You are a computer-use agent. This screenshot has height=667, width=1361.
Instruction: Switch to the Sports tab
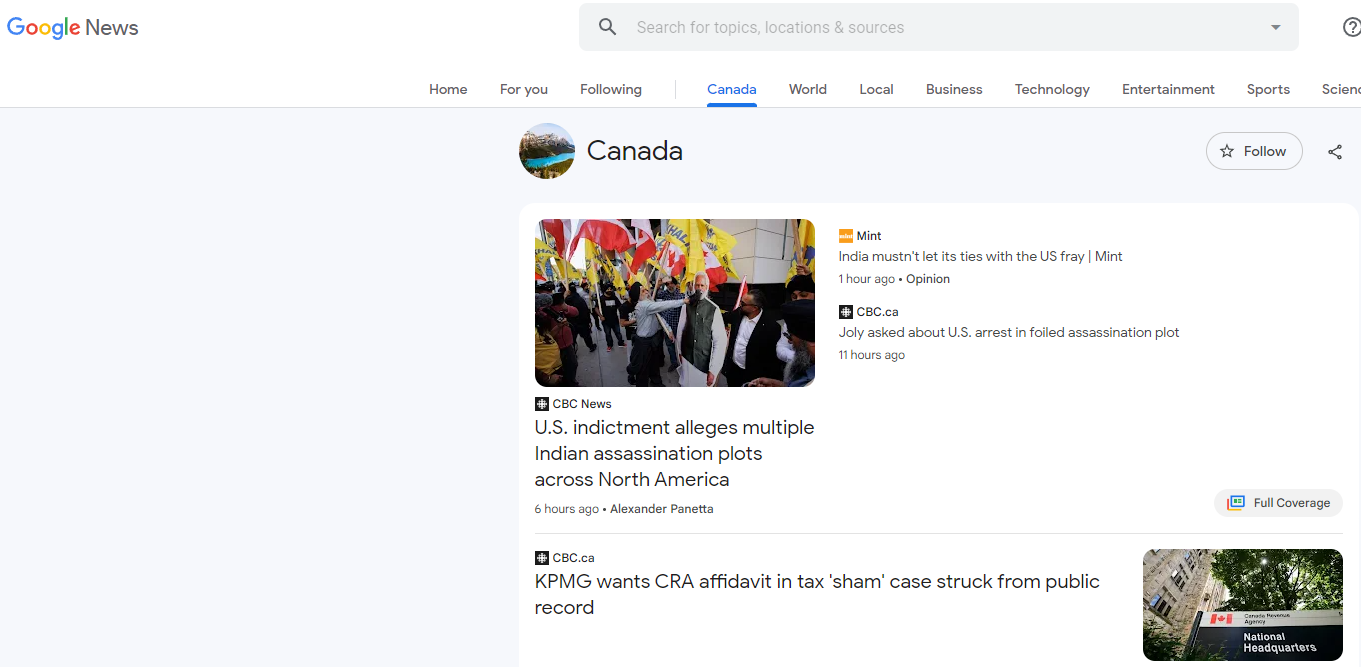coord(1268,89)
